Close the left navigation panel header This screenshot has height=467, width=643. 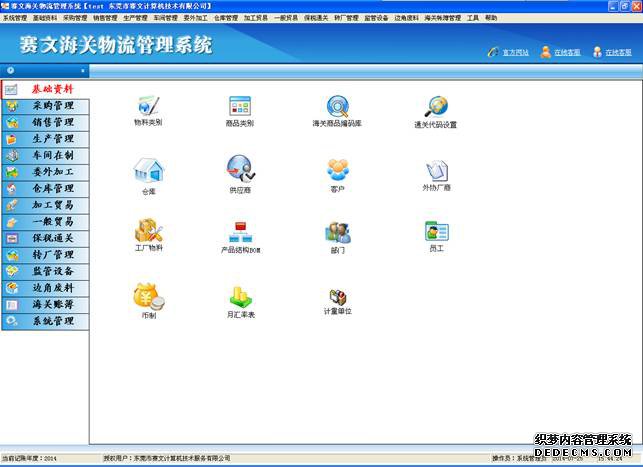point(83,70)
